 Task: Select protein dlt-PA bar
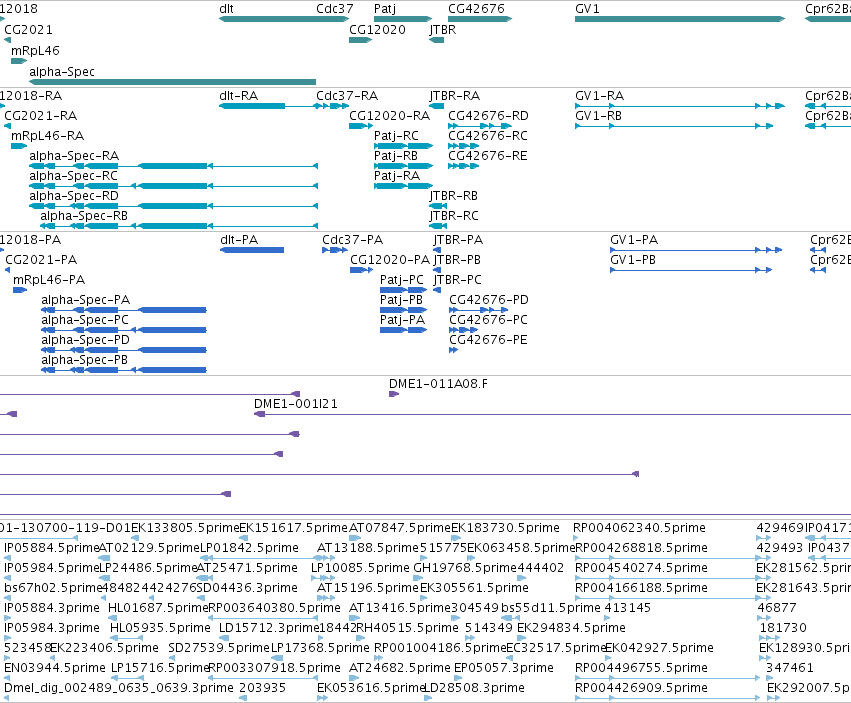[252, 250]
